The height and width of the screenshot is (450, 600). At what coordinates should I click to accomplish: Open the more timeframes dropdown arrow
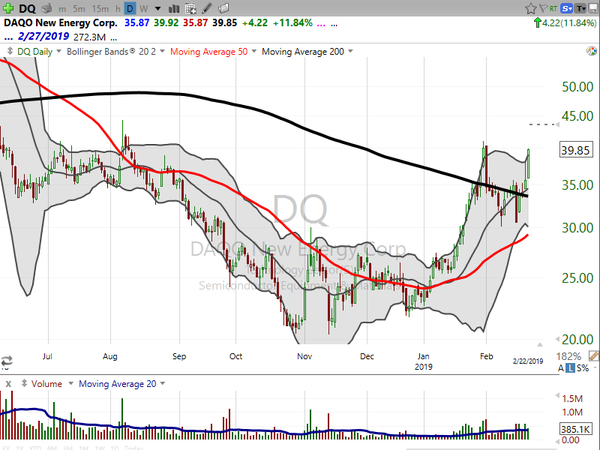[158, 8]
